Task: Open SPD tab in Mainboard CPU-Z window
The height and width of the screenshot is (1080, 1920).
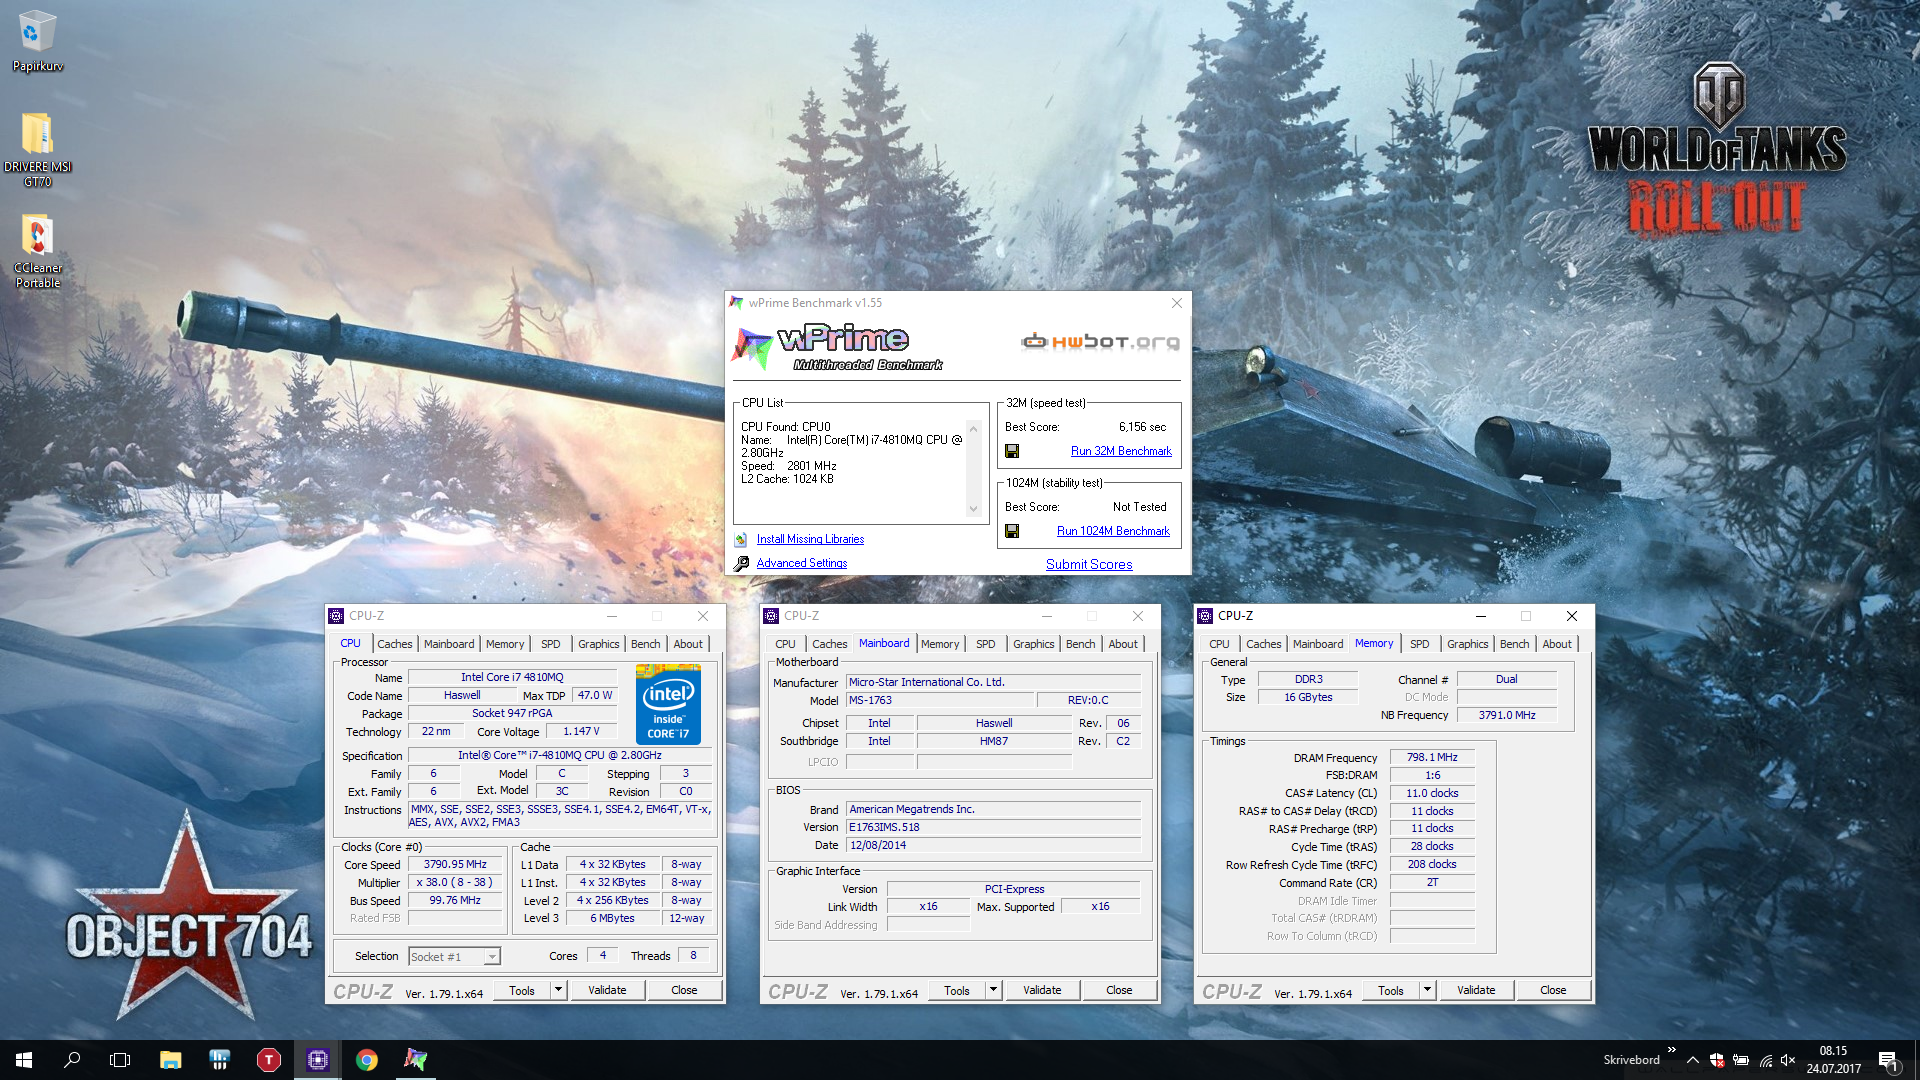Action: point(985,644)
